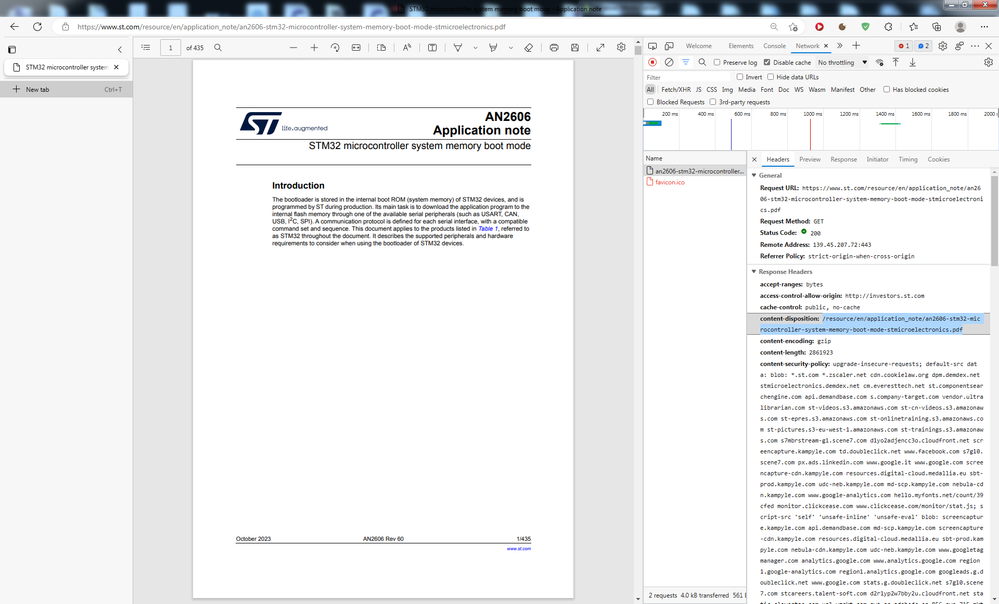Open Draw tool options arrow
Image resolution: width=999 pixels, height=604 pixels.
pyautogui.click(x=475, y=47)
